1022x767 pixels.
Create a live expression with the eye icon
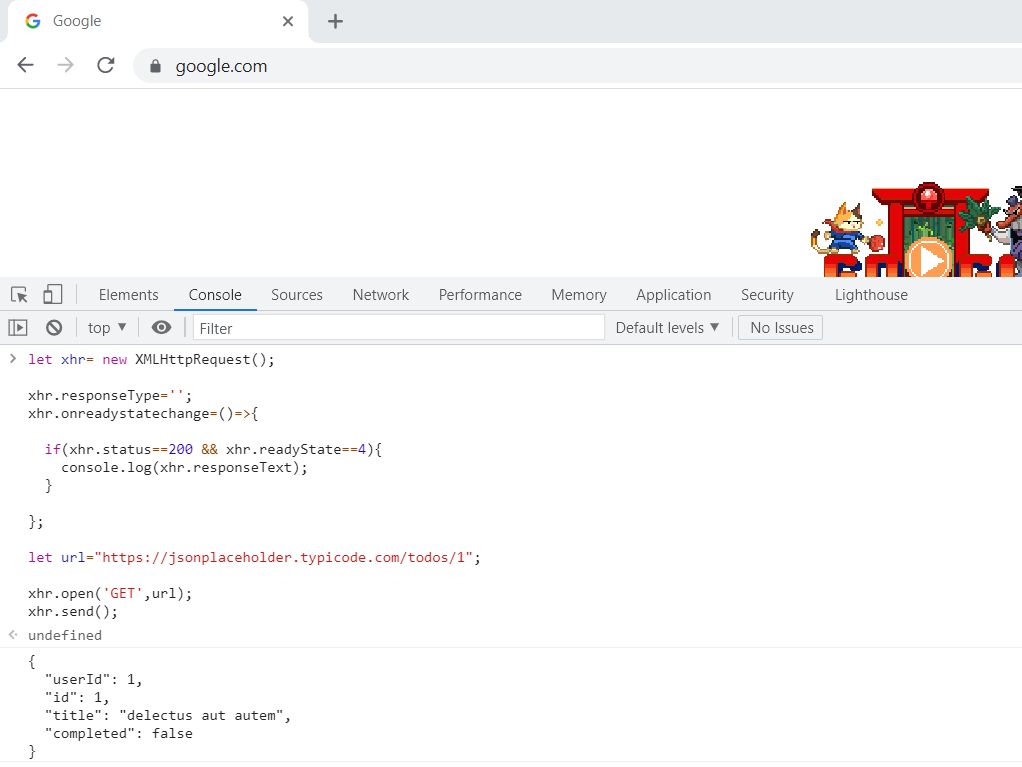(x=162, y=327)
